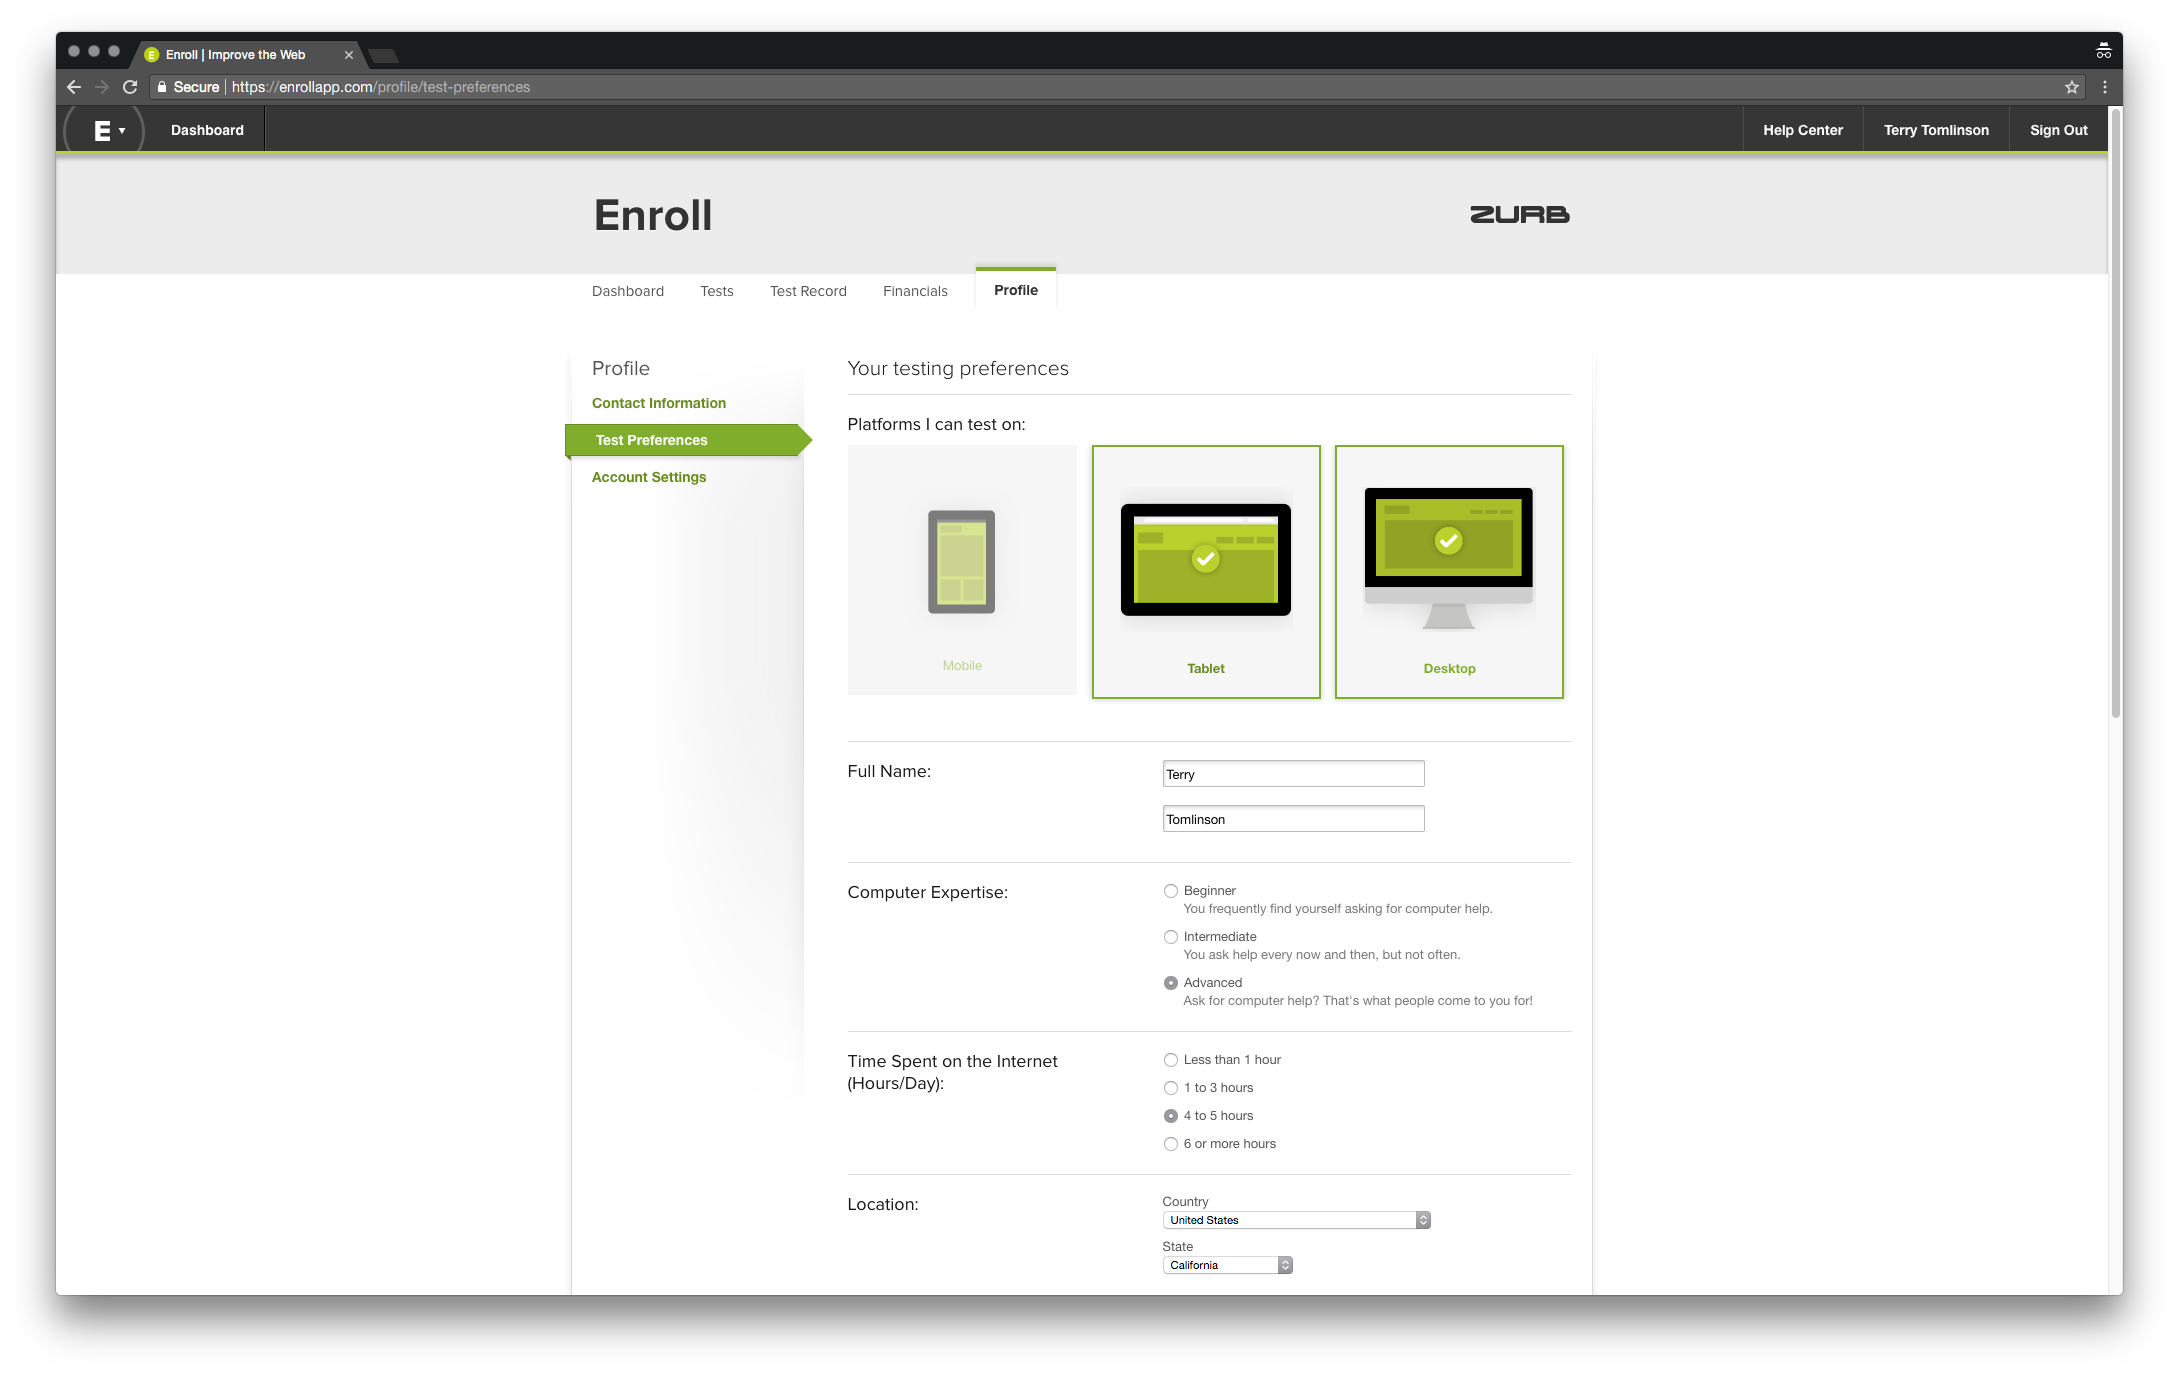Select 4 to 5 hours internet usage

[x=1170, y=1115]
